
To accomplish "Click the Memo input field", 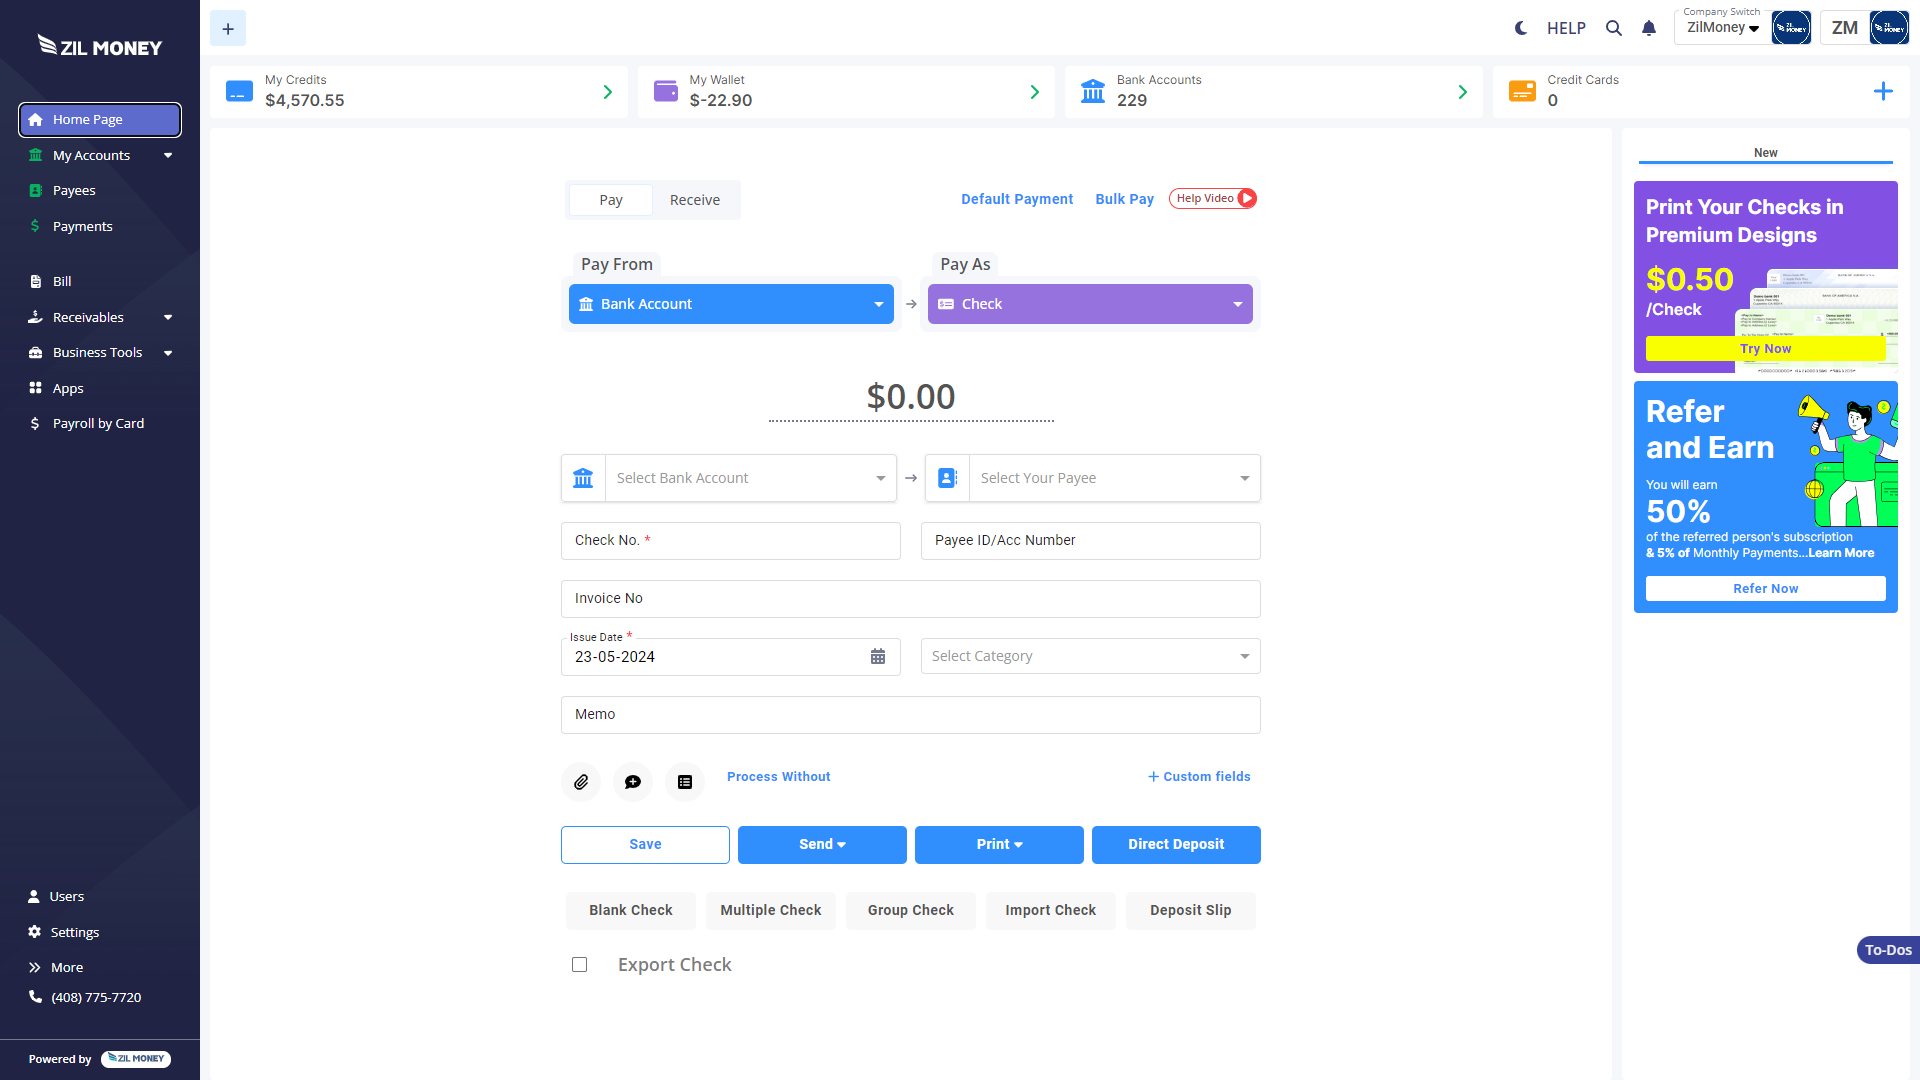I will (x=910, y=714).
